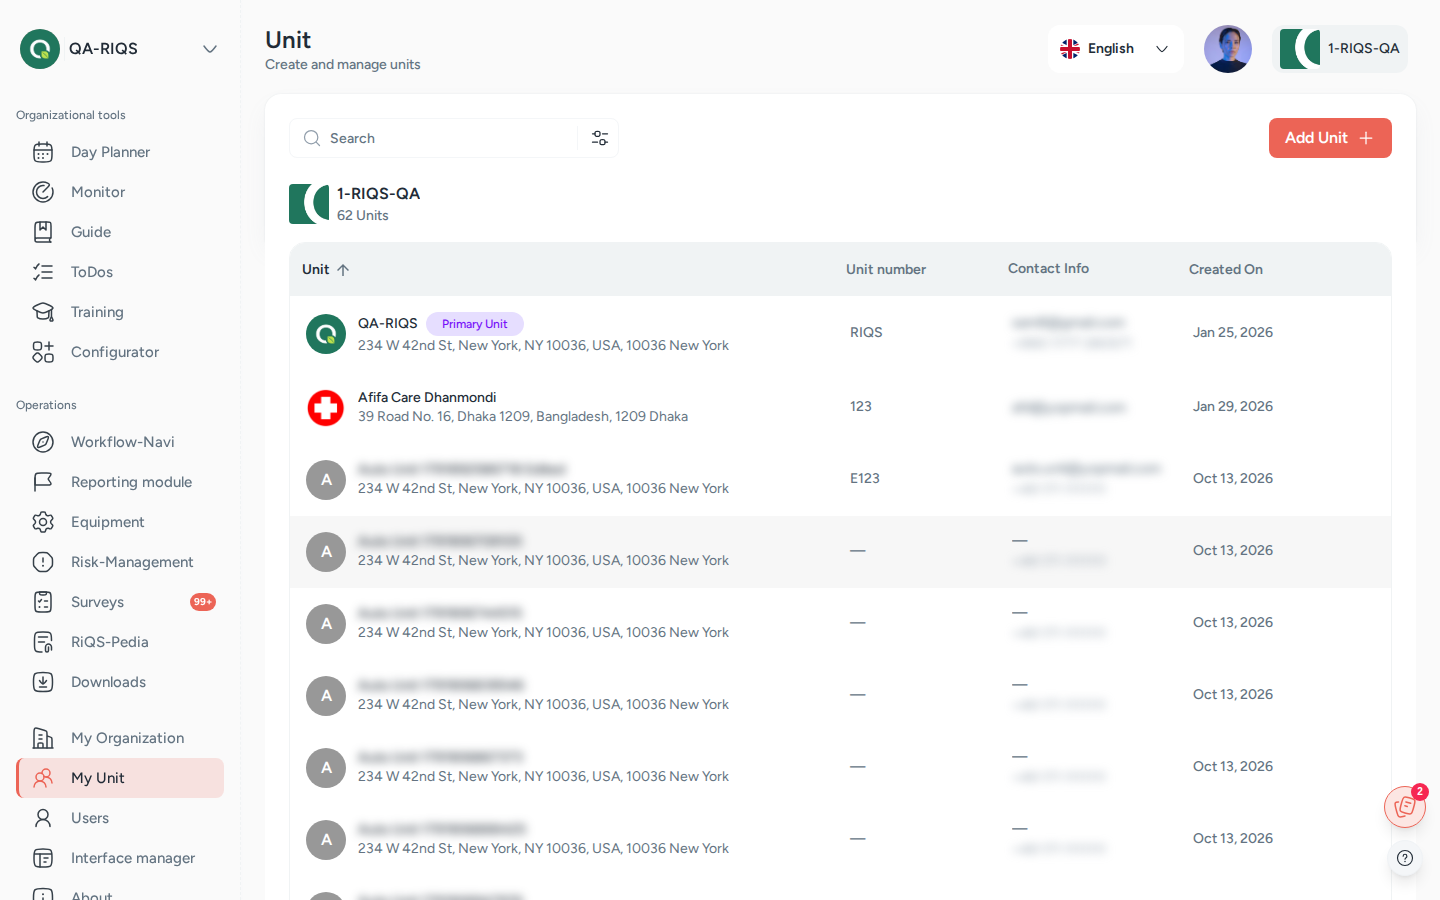Click the 62 Units count label
This screenshot has height=900, width=1440.
363,215
